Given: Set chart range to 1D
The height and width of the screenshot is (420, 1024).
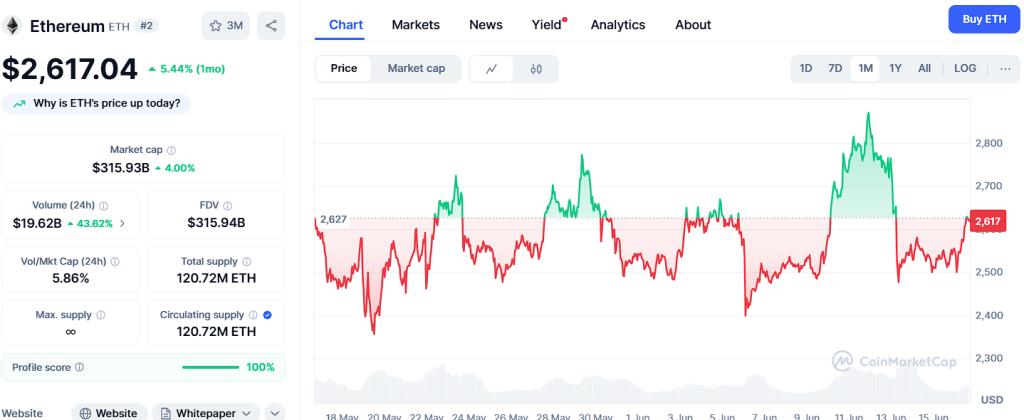Looking at the screenshot, I should (x=806, y=69).
